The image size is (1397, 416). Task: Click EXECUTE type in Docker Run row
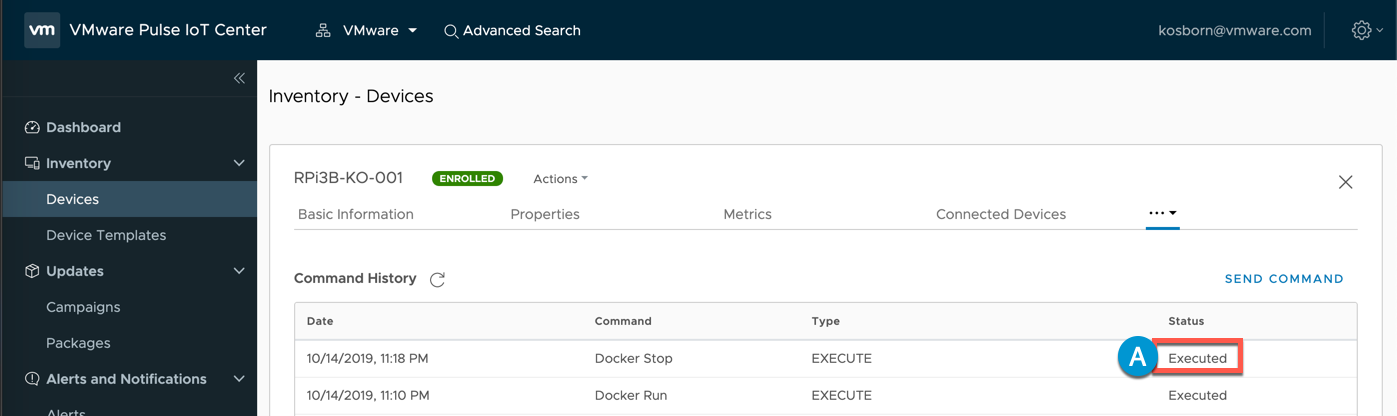(x=842, y=395)
